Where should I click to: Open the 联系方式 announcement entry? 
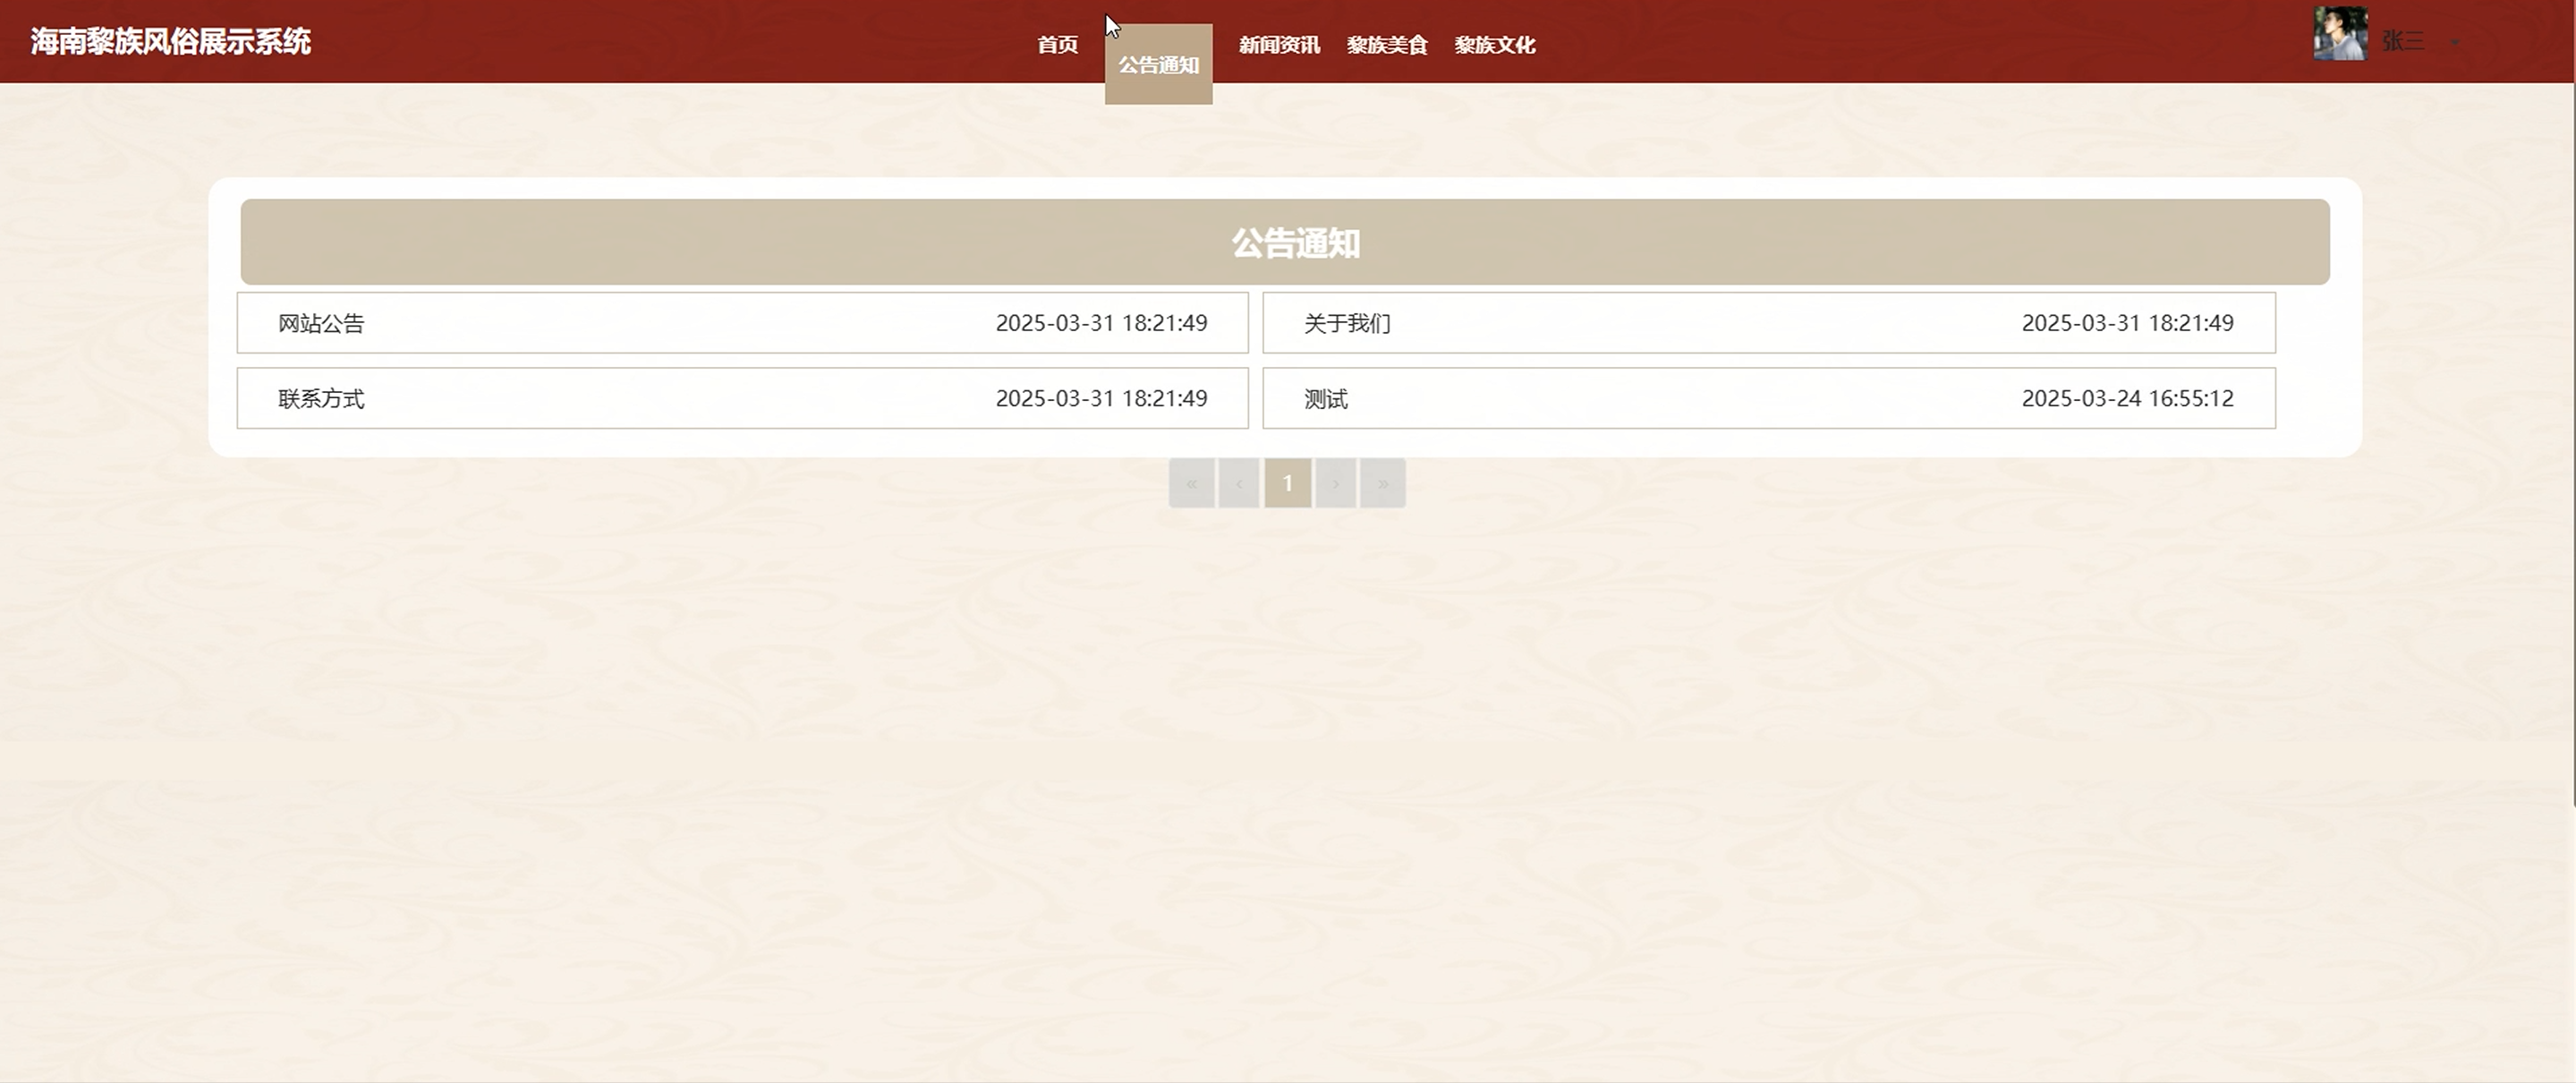(321, 399)
